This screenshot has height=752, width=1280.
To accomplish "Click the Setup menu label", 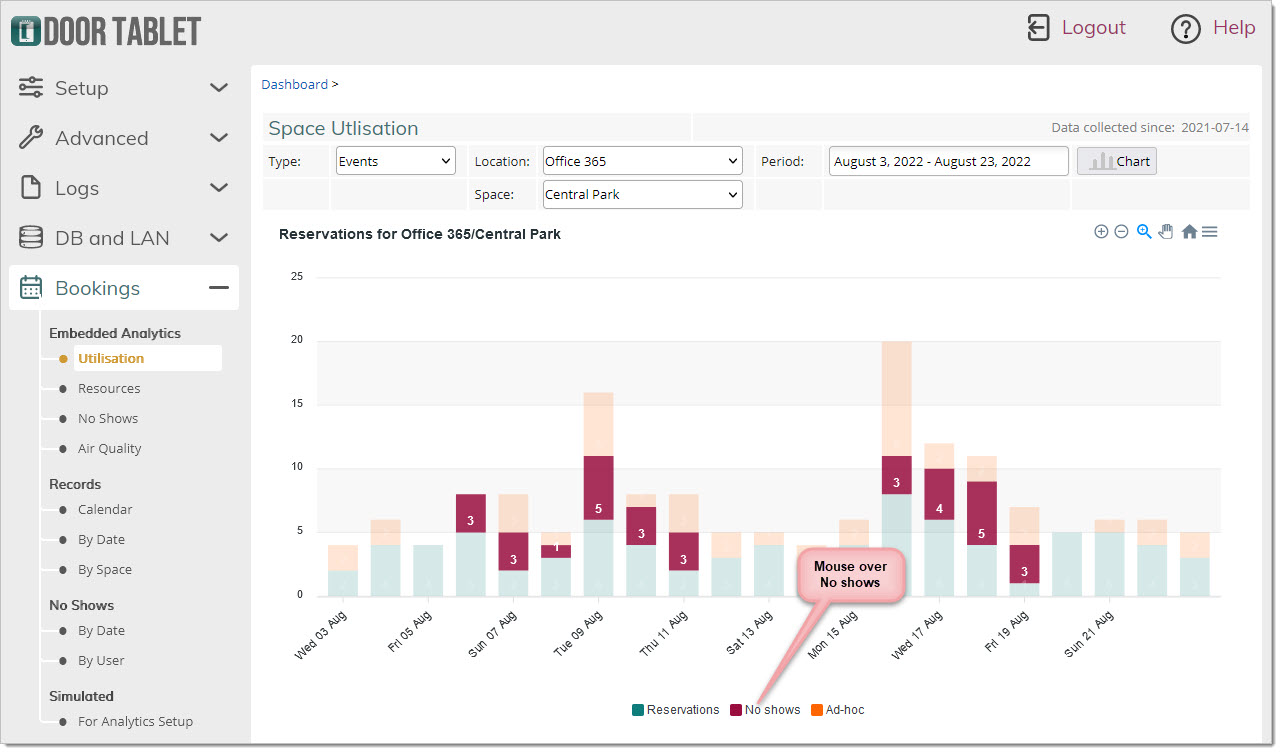I will tap(82, 88).
